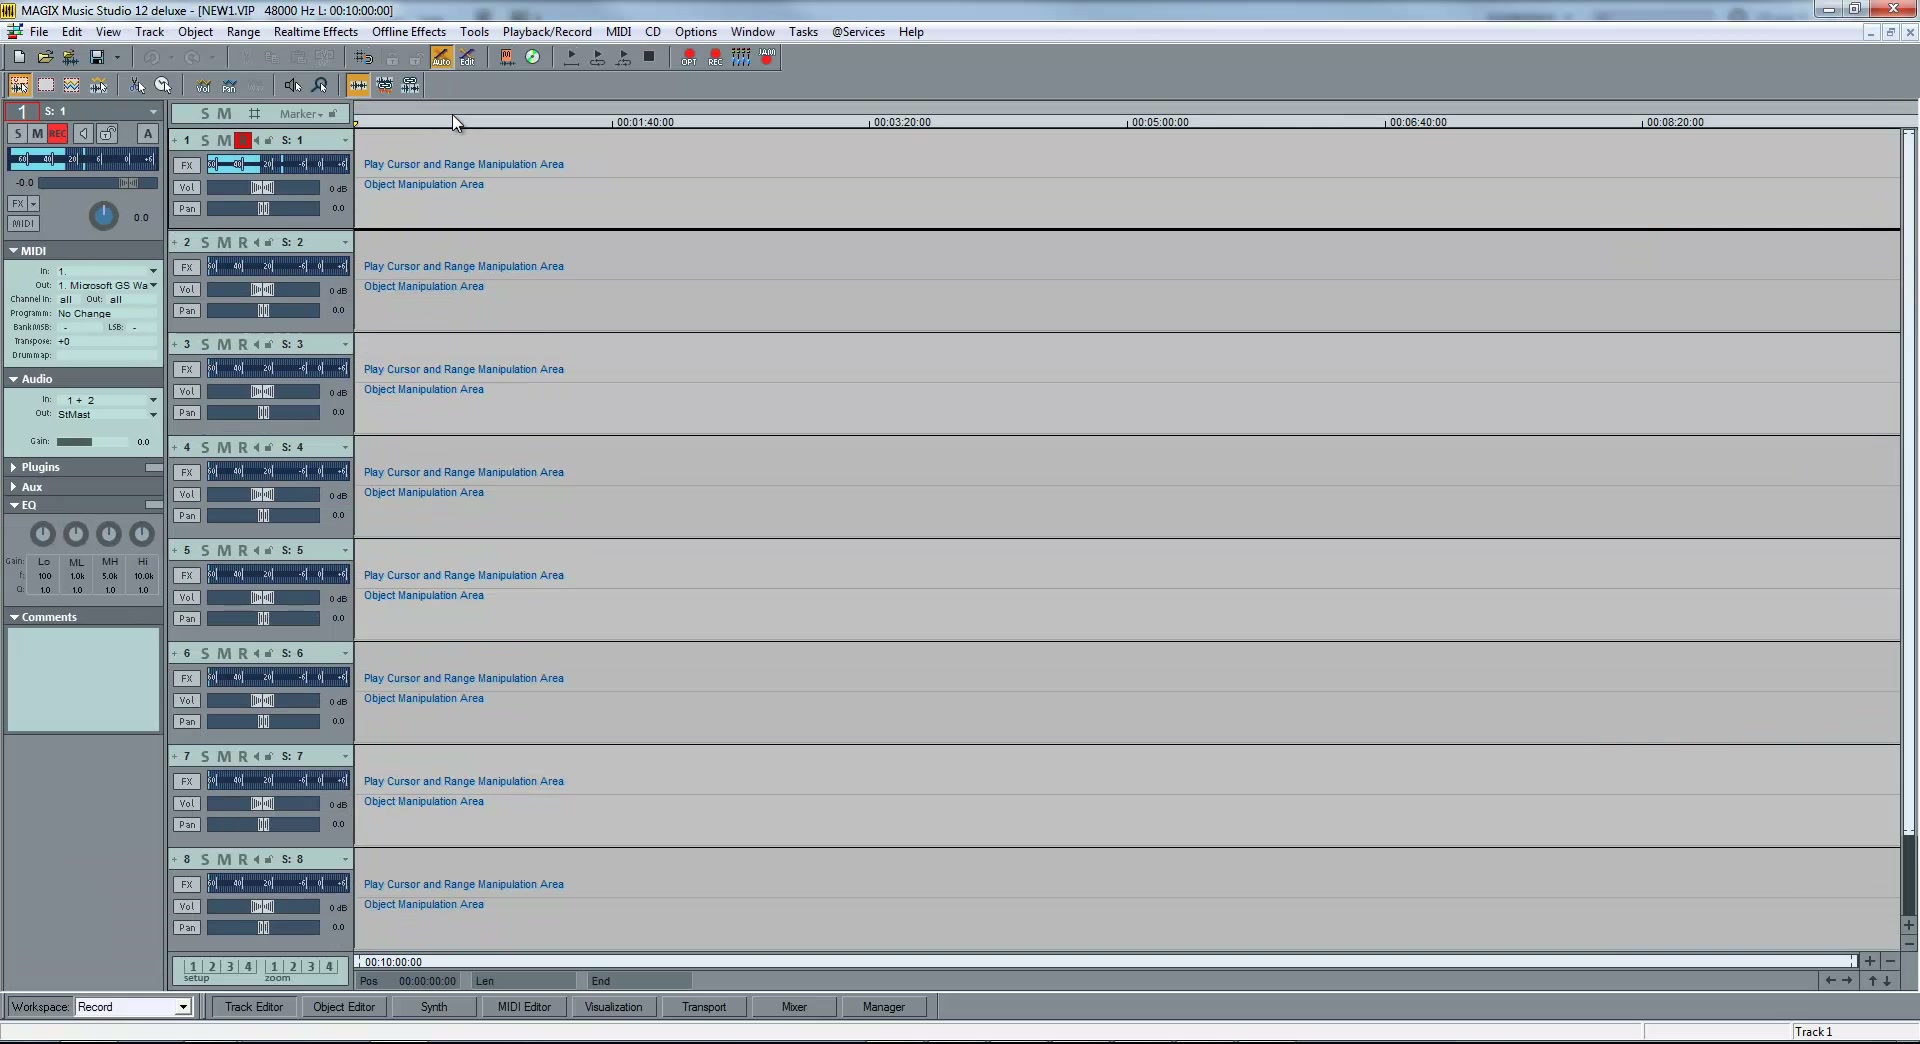Image resolution: width=1920 pixels, height=1044 pixels.
Task: Click the Audio Gain slider in inspector
Action: coord(91,441)
